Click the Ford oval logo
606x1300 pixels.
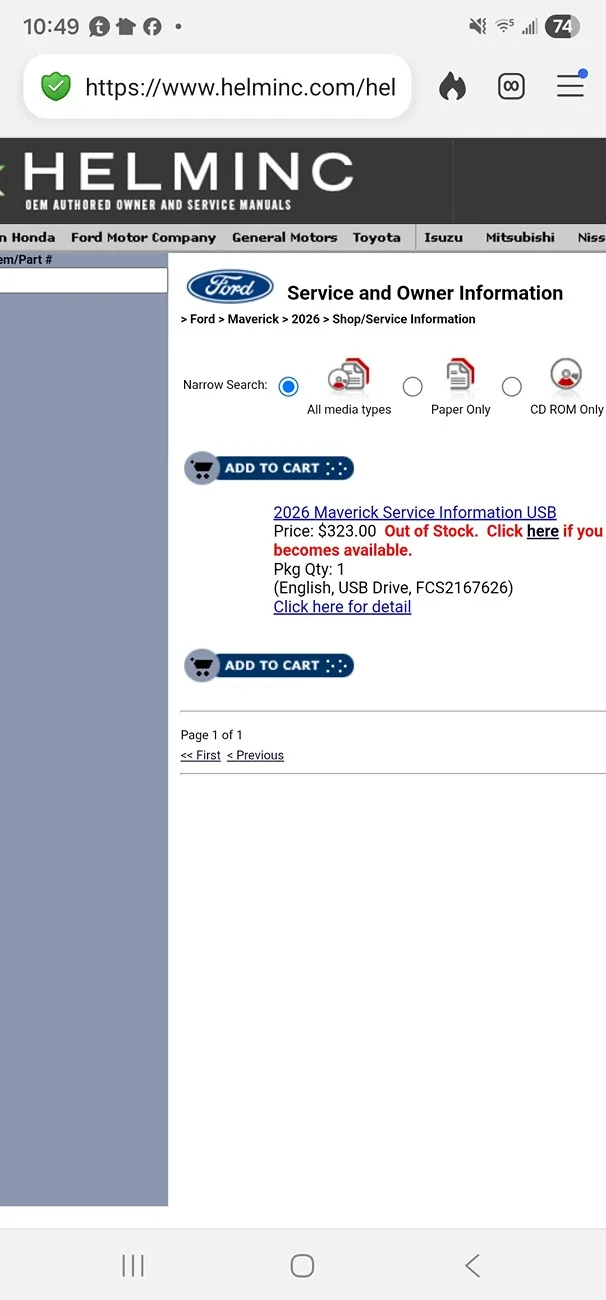pyautogui.click(x=230, y=288)
